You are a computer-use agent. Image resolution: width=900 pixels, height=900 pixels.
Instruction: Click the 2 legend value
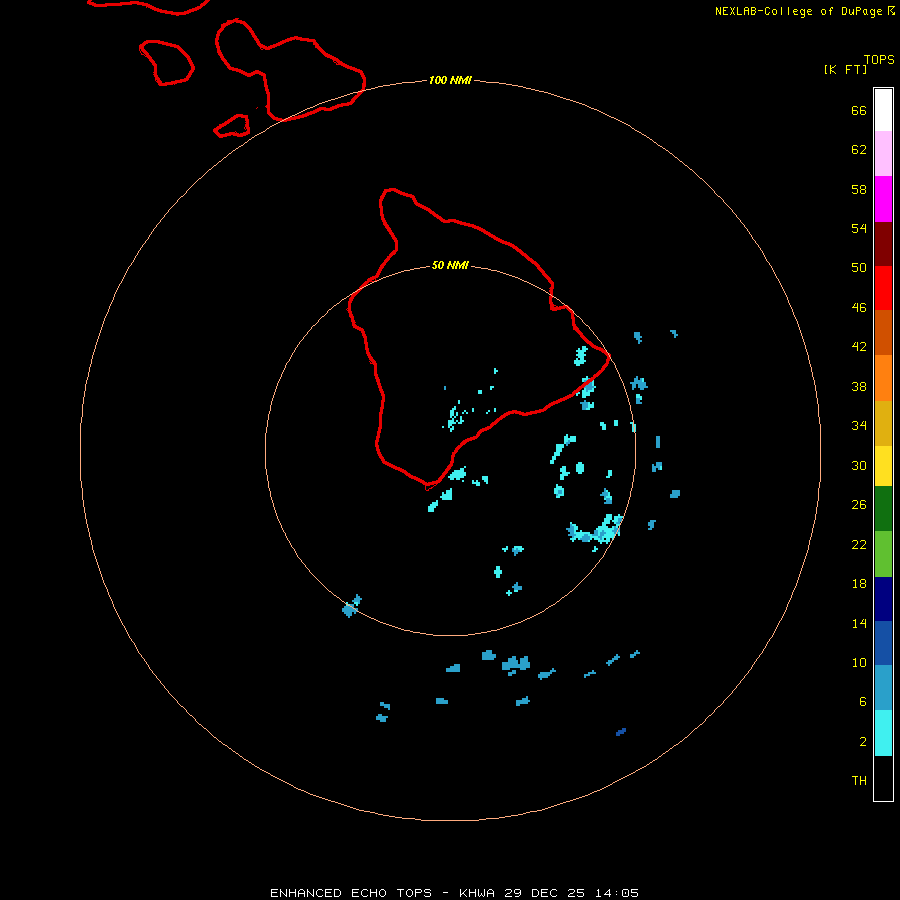(863, 742)
